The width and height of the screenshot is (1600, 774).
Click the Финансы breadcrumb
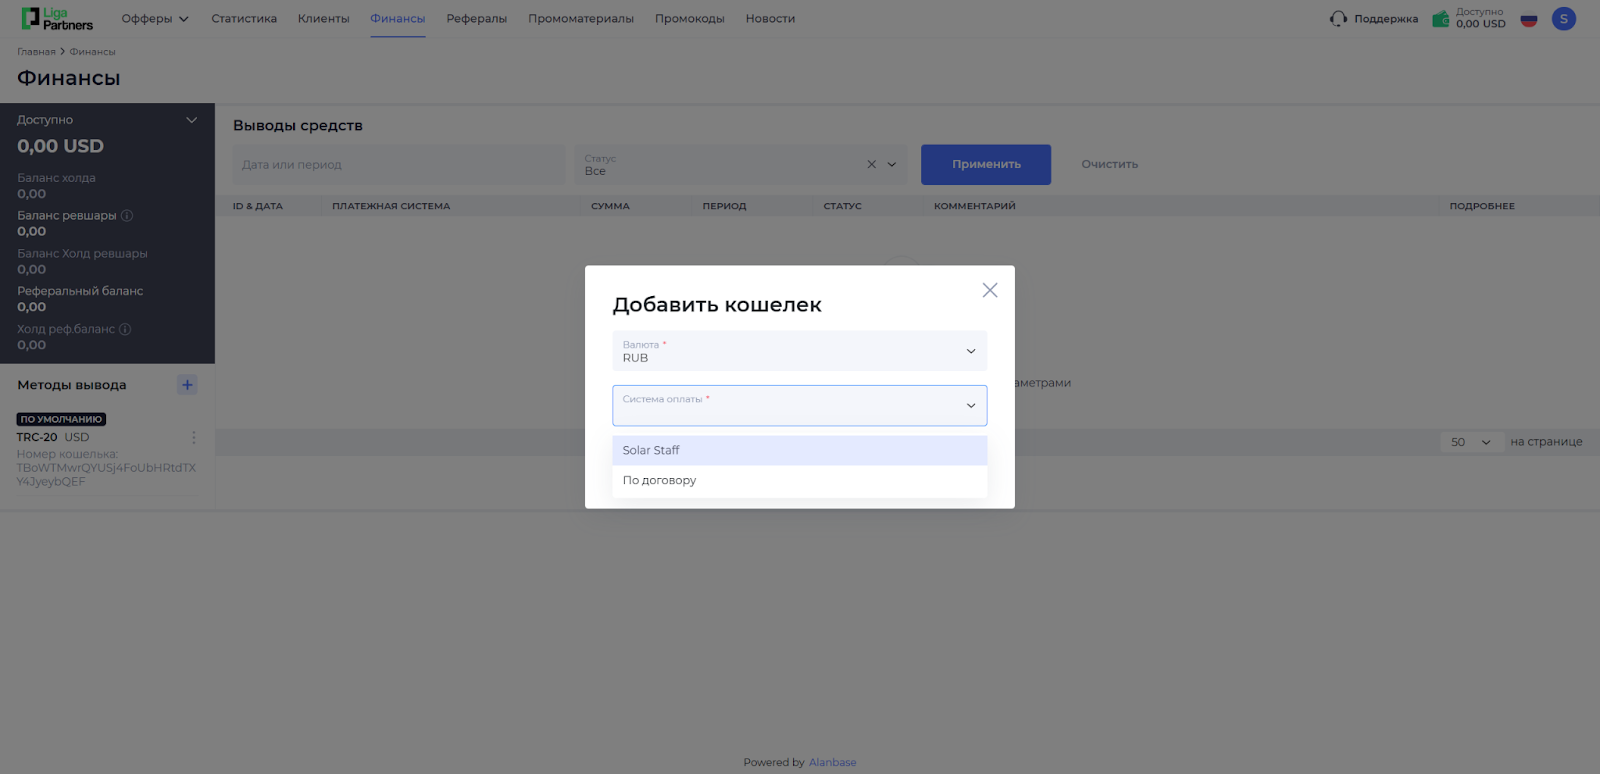pos(92,52)
